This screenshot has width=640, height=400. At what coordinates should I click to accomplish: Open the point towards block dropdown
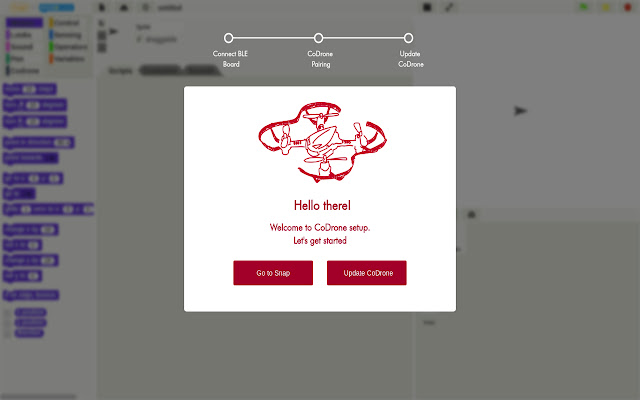point(53,158)
